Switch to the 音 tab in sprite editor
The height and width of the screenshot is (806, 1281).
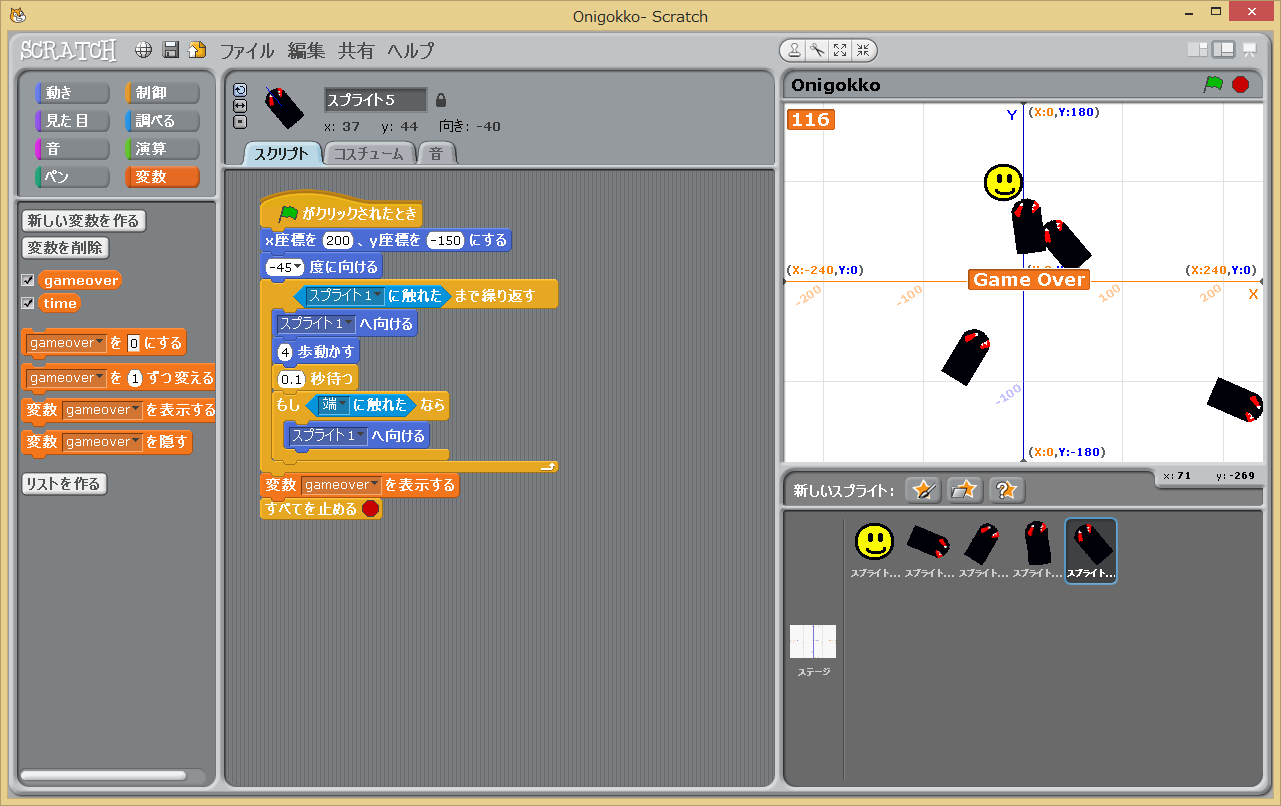tap(436, 154)
